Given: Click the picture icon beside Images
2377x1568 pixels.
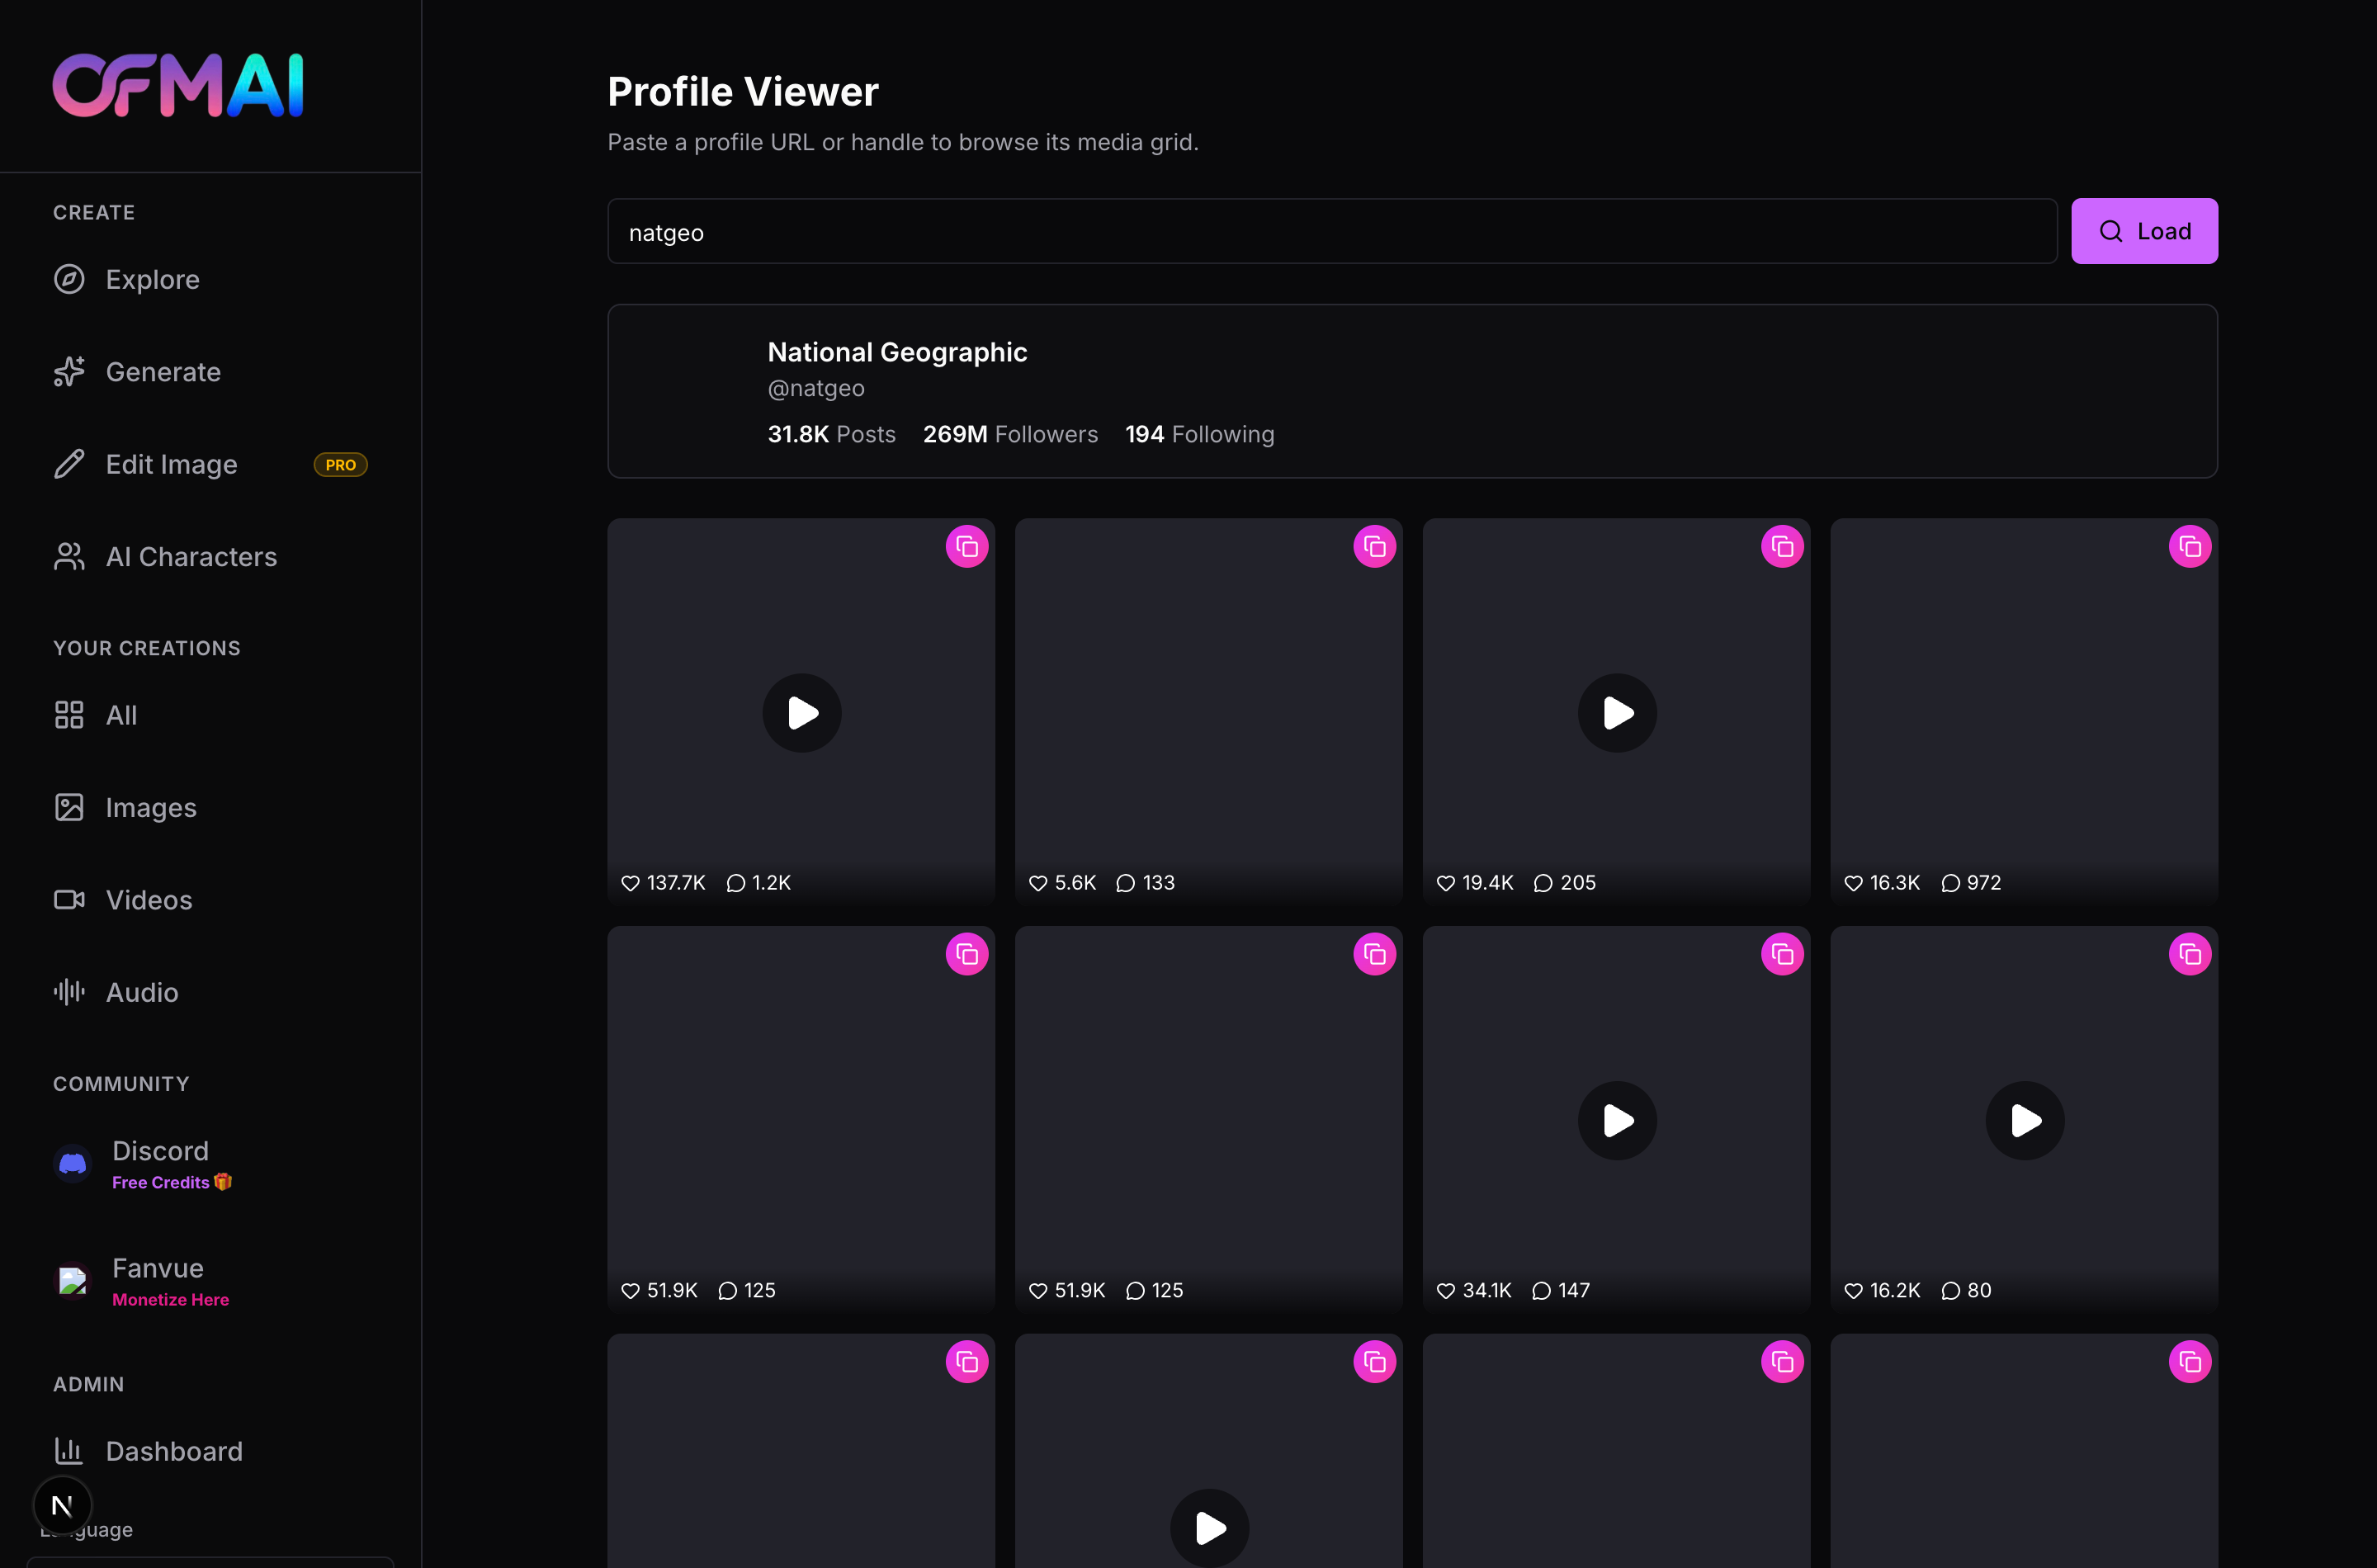Looking at the screenshot, I should [x=69, y=807].
